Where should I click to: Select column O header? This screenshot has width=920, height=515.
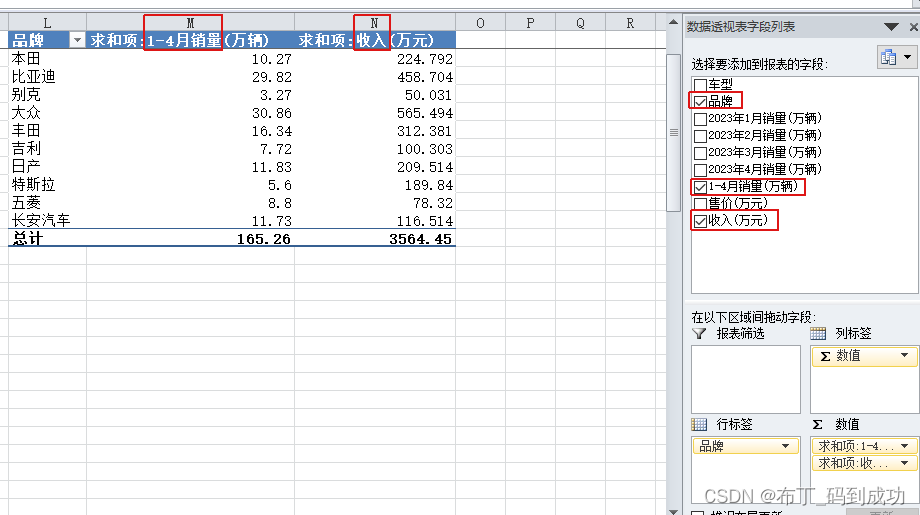(480, 23)
